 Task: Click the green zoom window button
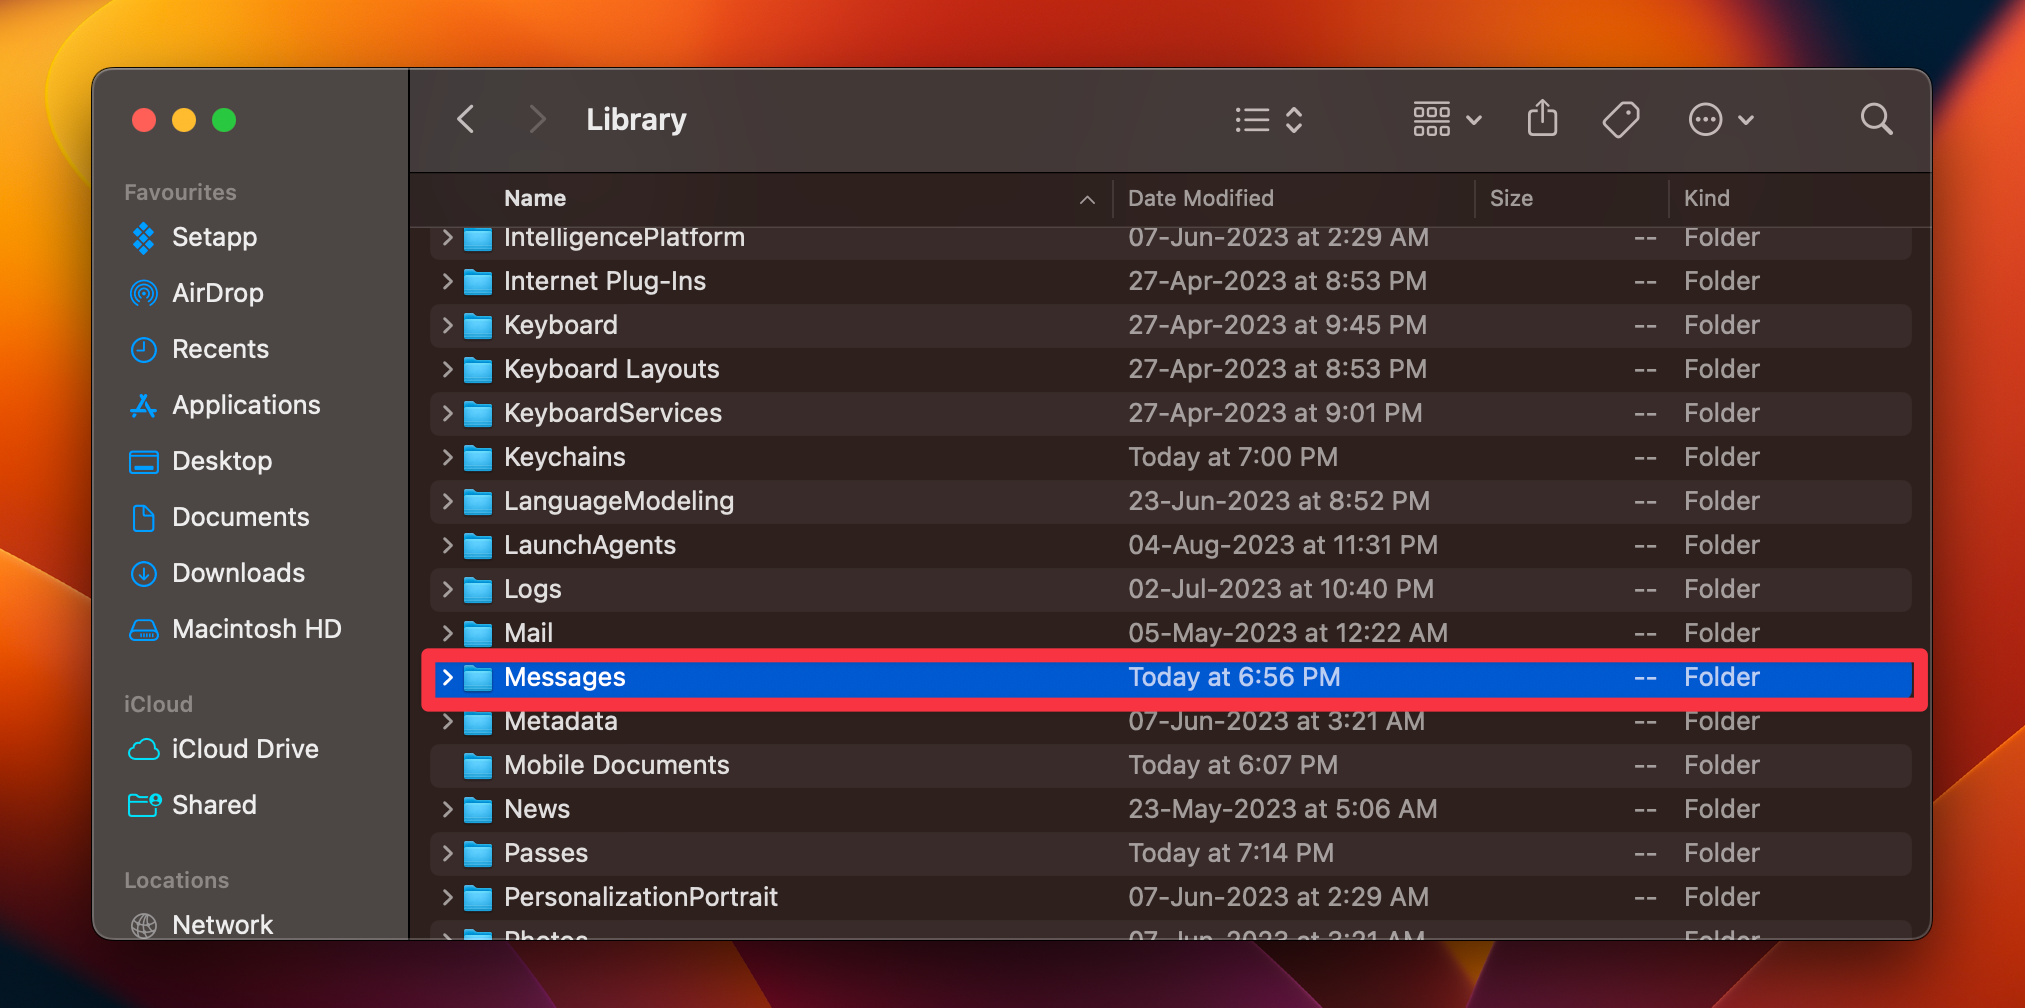224,120
